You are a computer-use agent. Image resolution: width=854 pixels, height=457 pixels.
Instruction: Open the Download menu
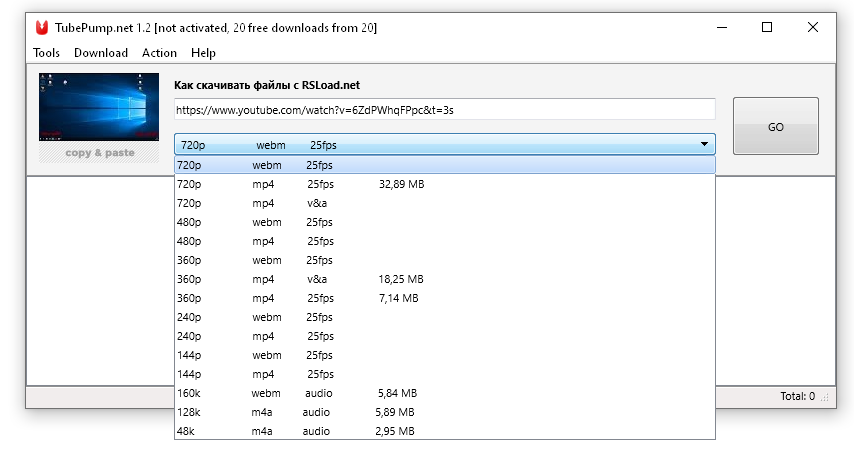coord(101,53)
